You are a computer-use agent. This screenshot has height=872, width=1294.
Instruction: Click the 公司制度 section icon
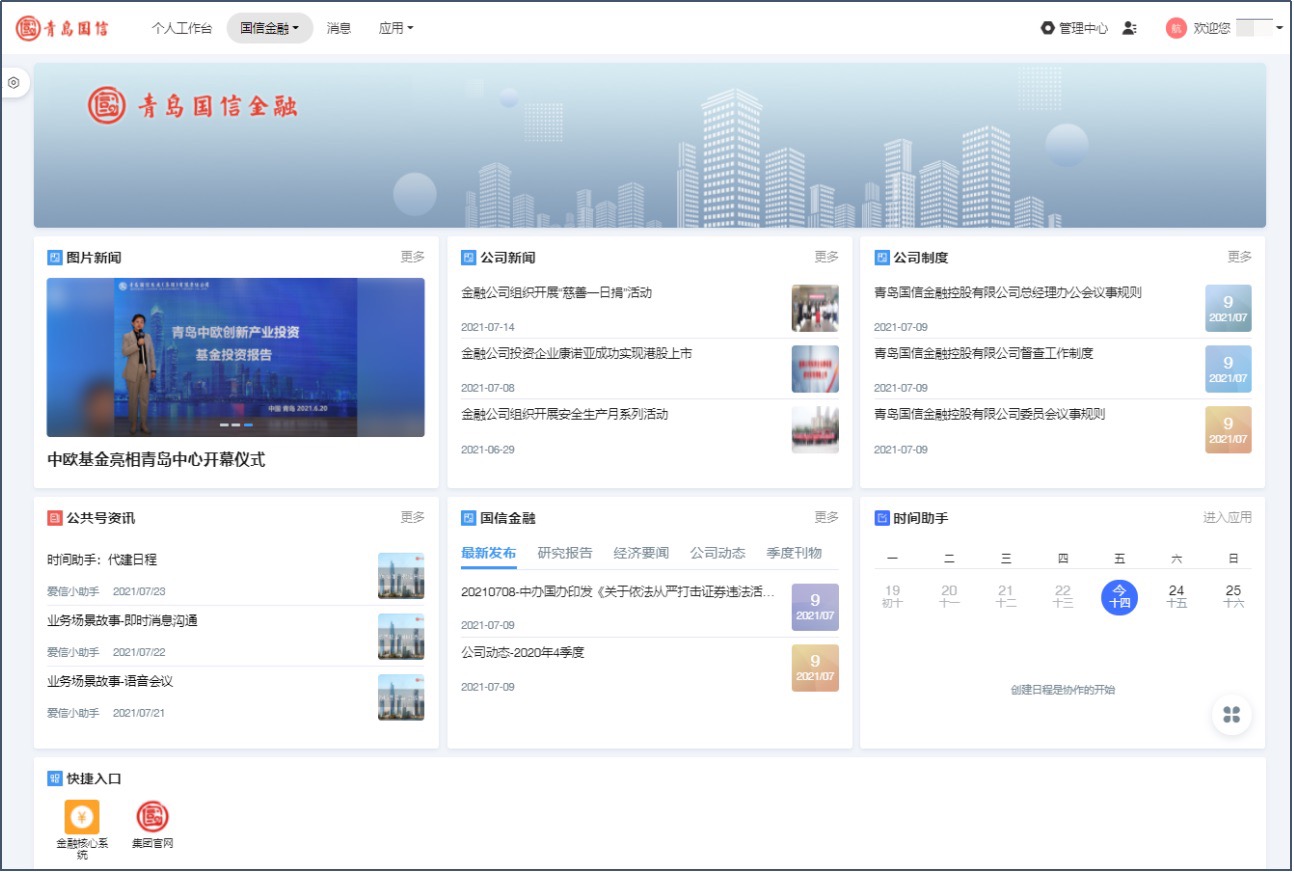882,258
